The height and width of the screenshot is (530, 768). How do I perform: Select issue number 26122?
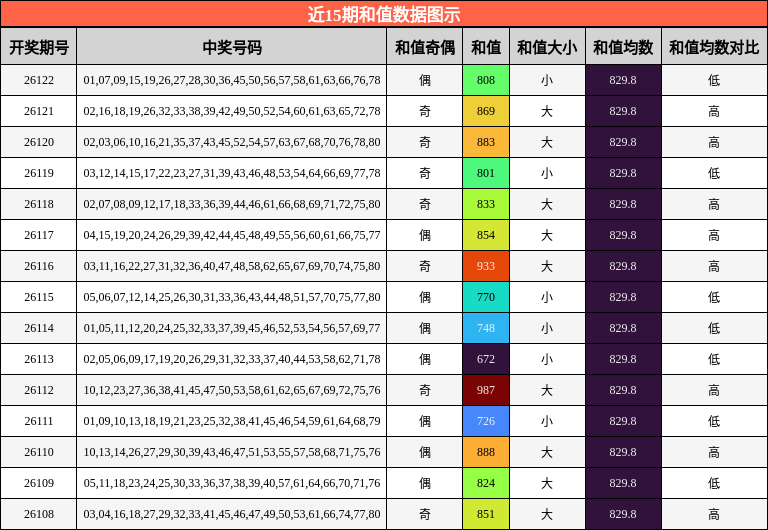pyautogui.click(x=39, y=80)
